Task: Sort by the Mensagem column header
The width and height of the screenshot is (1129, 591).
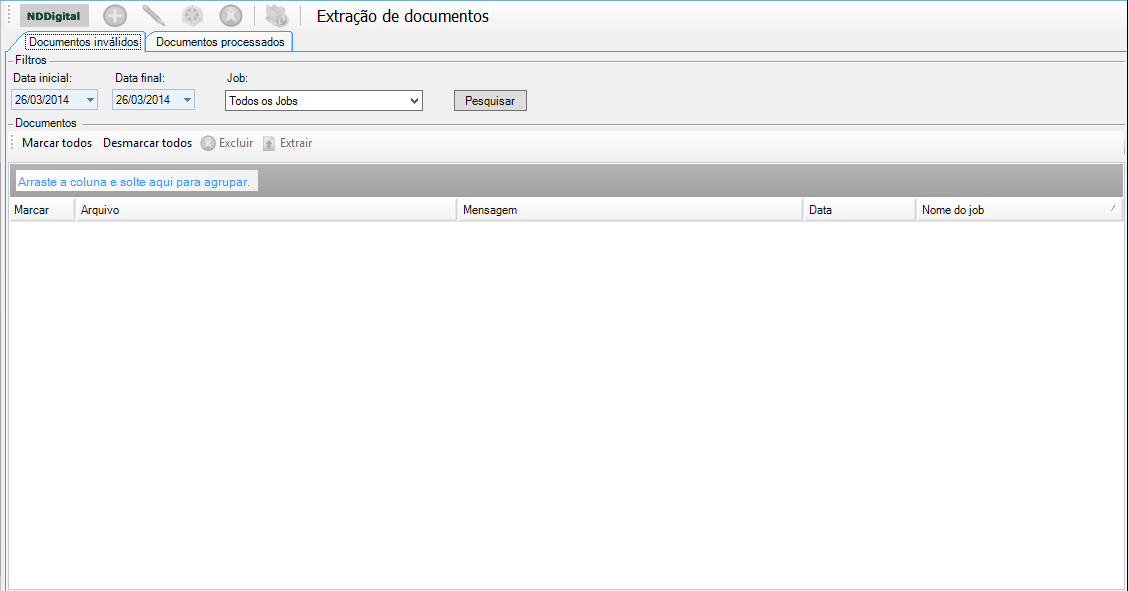Action: 630,210
